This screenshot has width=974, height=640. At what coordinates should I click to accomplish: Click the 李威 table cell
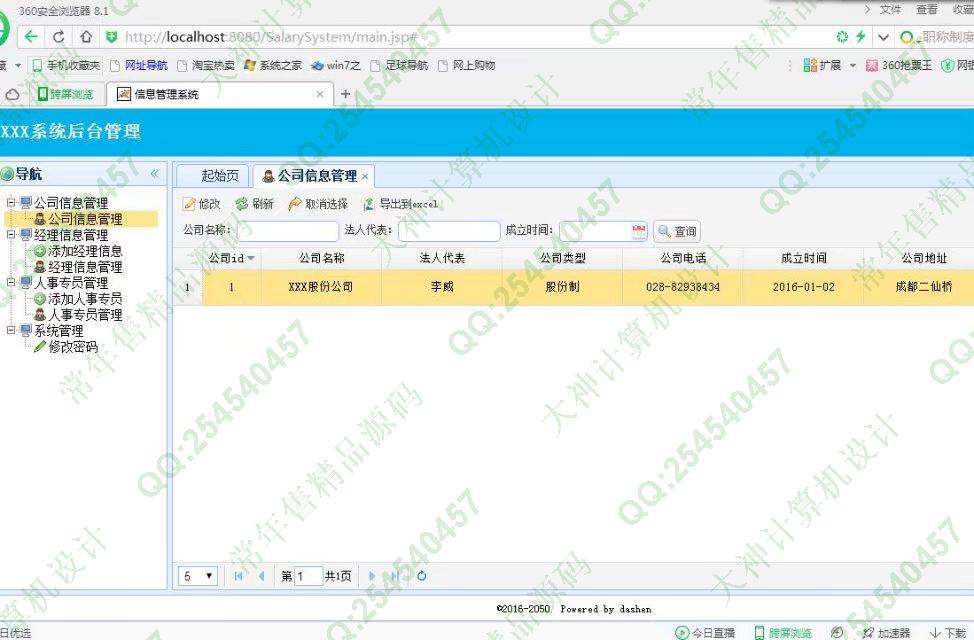[x=442, y=287]
